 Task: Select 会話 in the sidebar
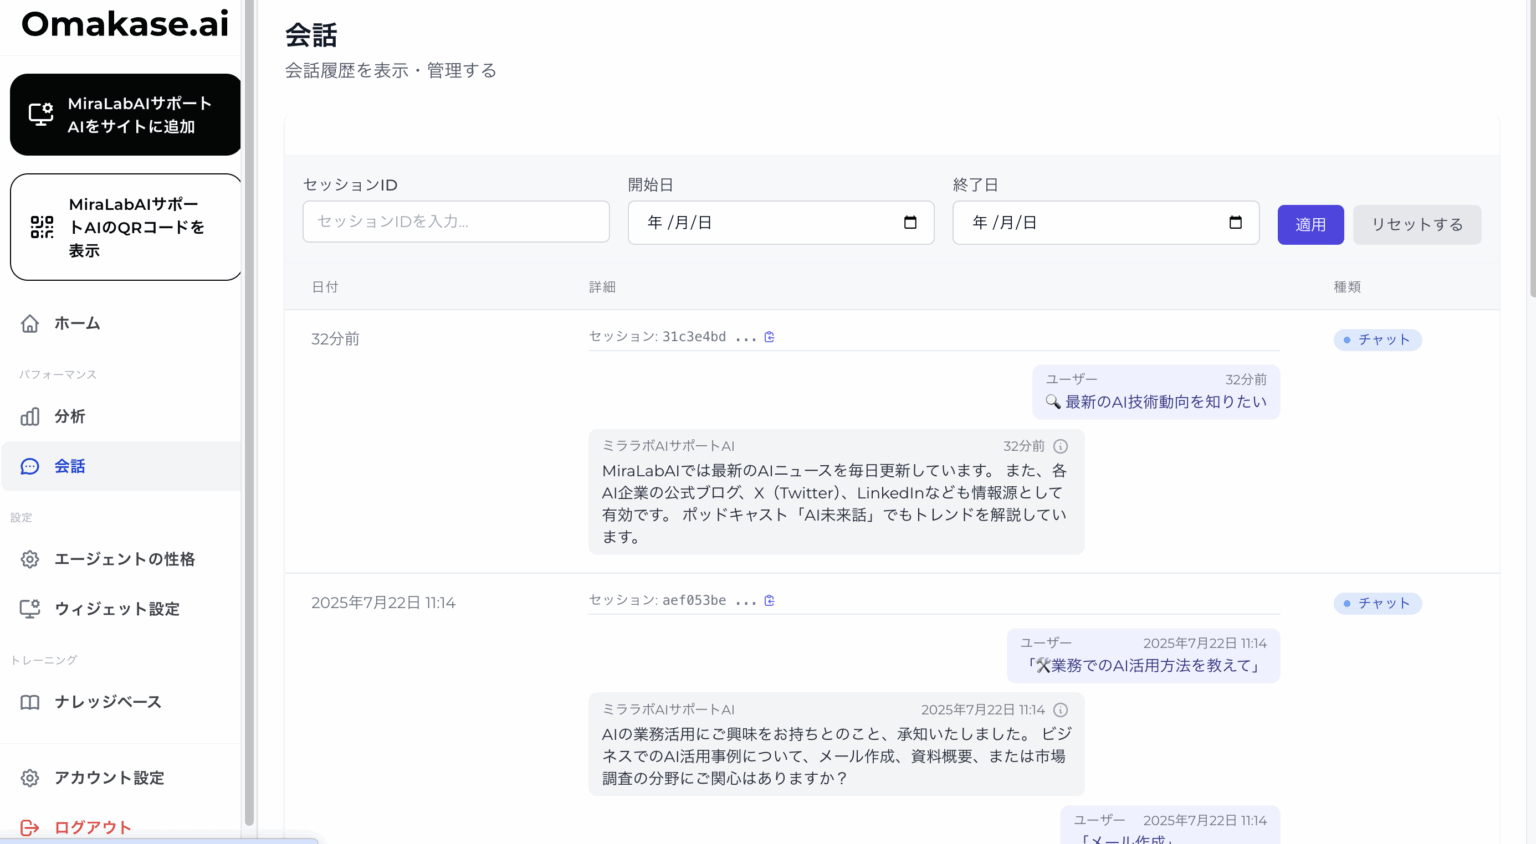click(70, 467)
